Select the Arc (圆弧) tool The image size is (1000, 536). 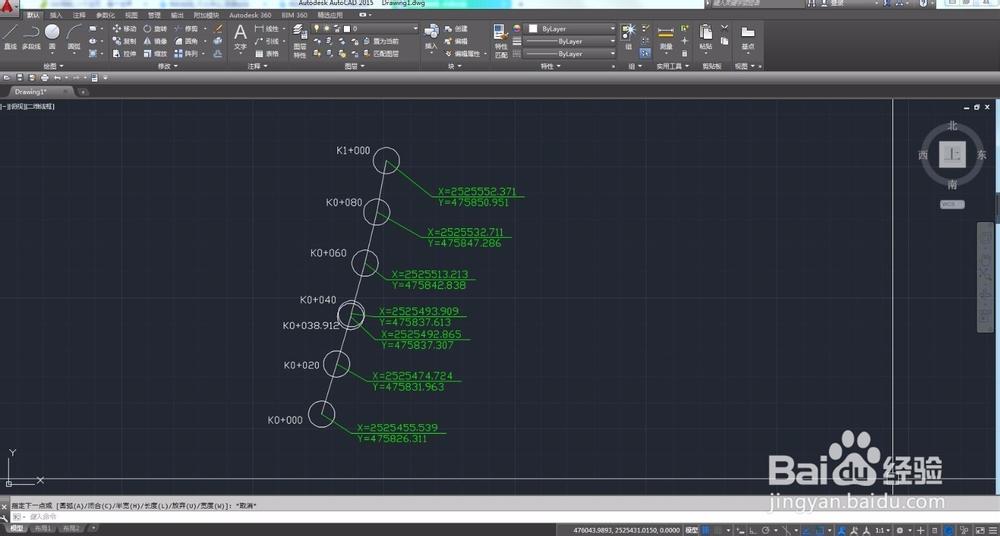[74, 36]
